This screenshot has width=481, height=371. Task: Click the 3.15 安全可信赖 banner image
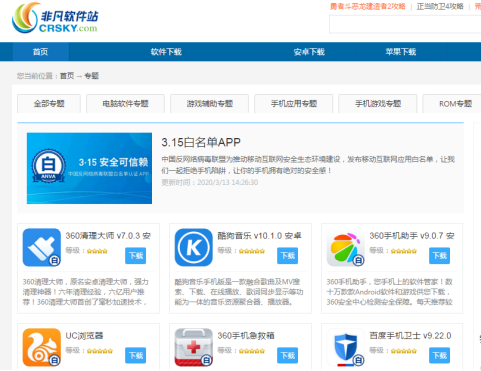(x=89, y=168)
